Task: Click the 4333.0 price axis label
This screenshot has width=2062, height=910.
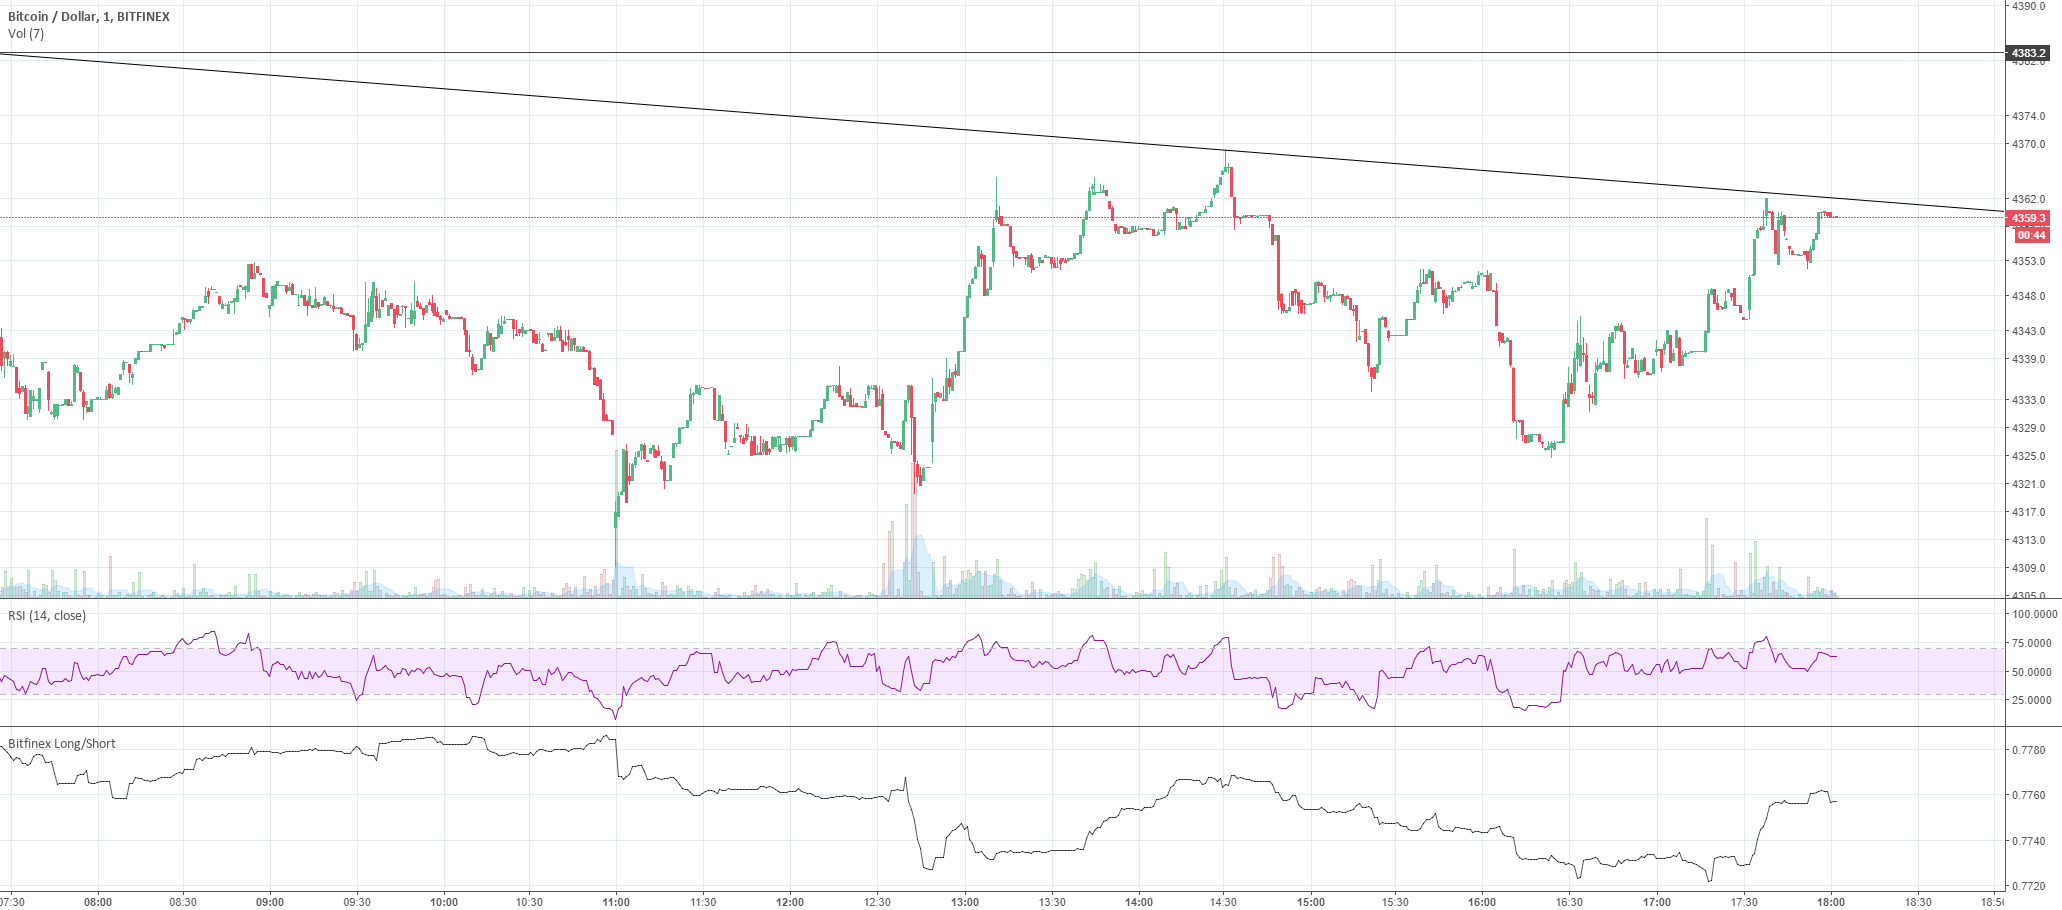Action: [x=2029, y=400]
